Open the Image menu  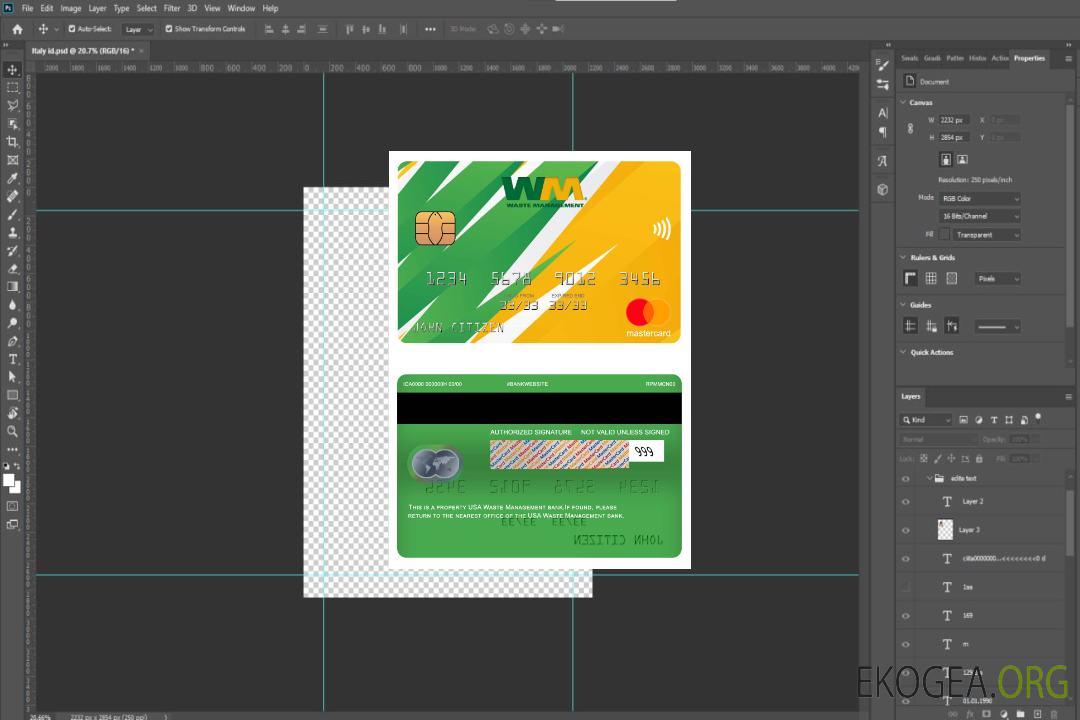point(71,8)
